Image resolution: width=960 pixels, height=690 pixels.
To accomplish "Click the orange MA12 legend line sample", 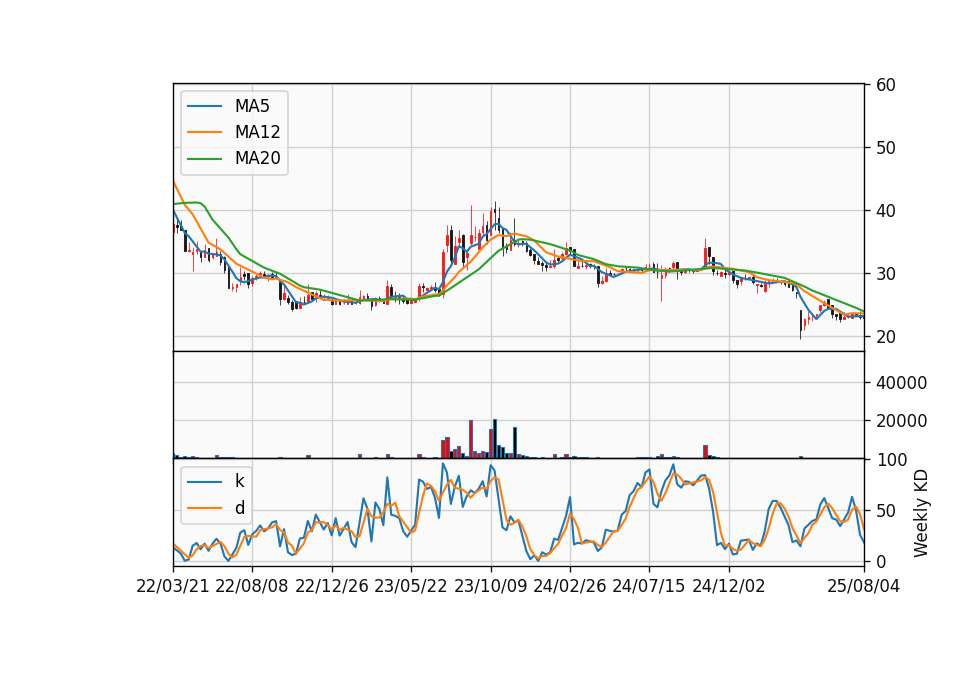I will point(204,132).
